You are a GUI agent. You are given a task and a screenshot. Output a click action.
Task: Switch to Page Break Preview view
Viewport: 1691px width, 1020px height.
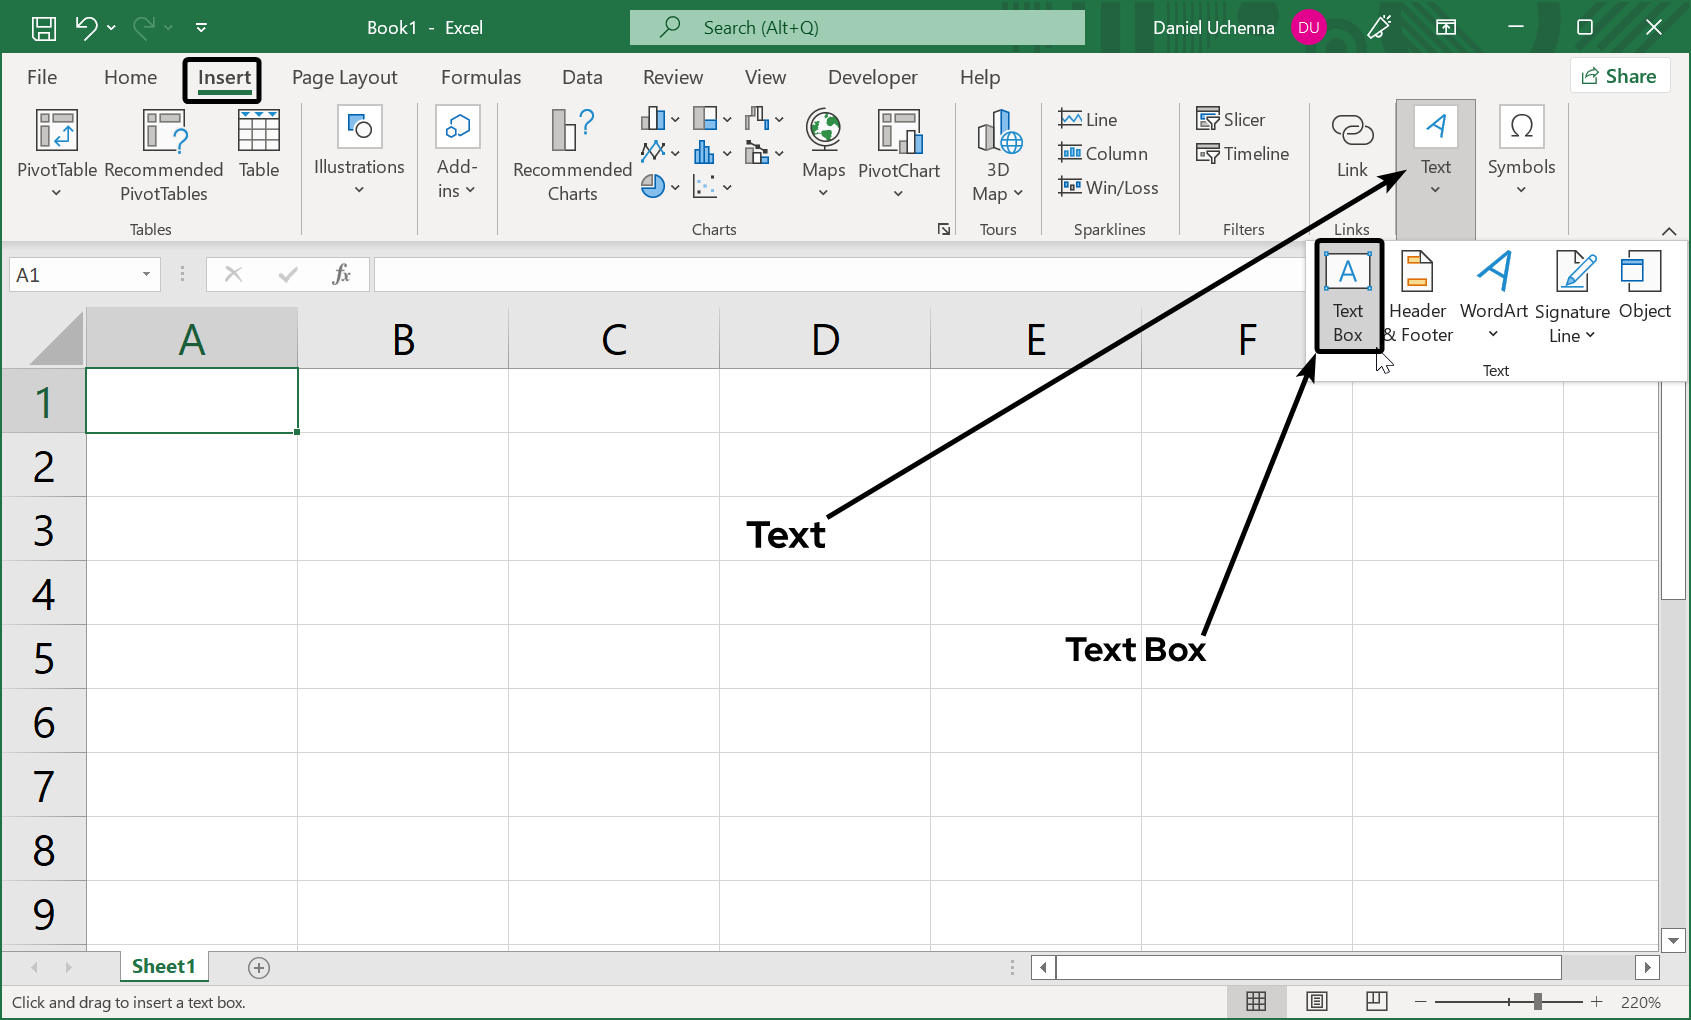[x=1376, y=1001]
